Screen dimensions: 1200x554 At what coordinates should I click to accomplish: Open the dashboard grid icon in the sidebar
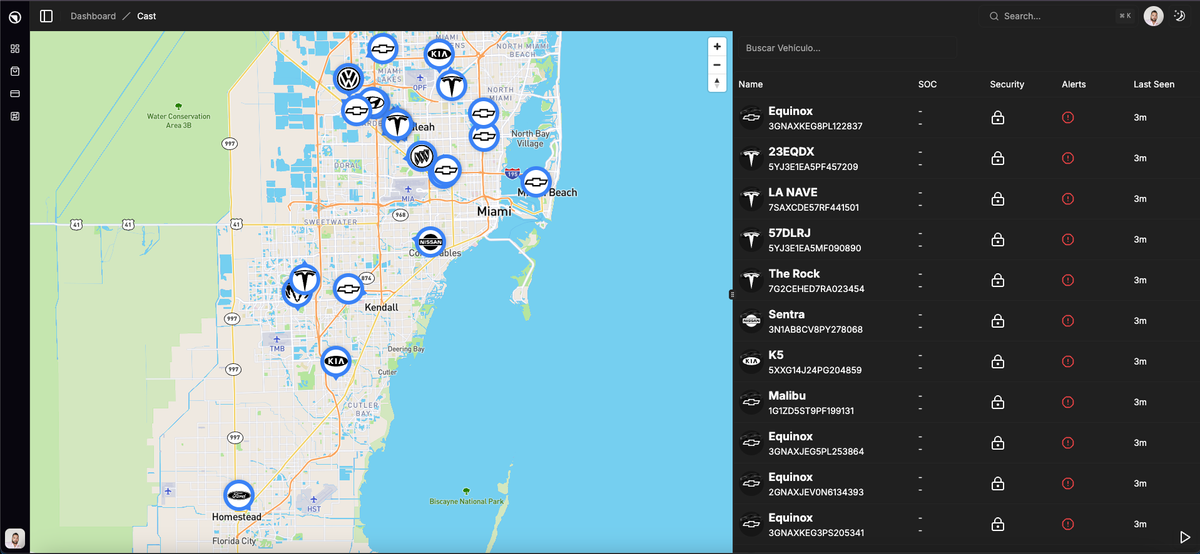tap(15, 48)
